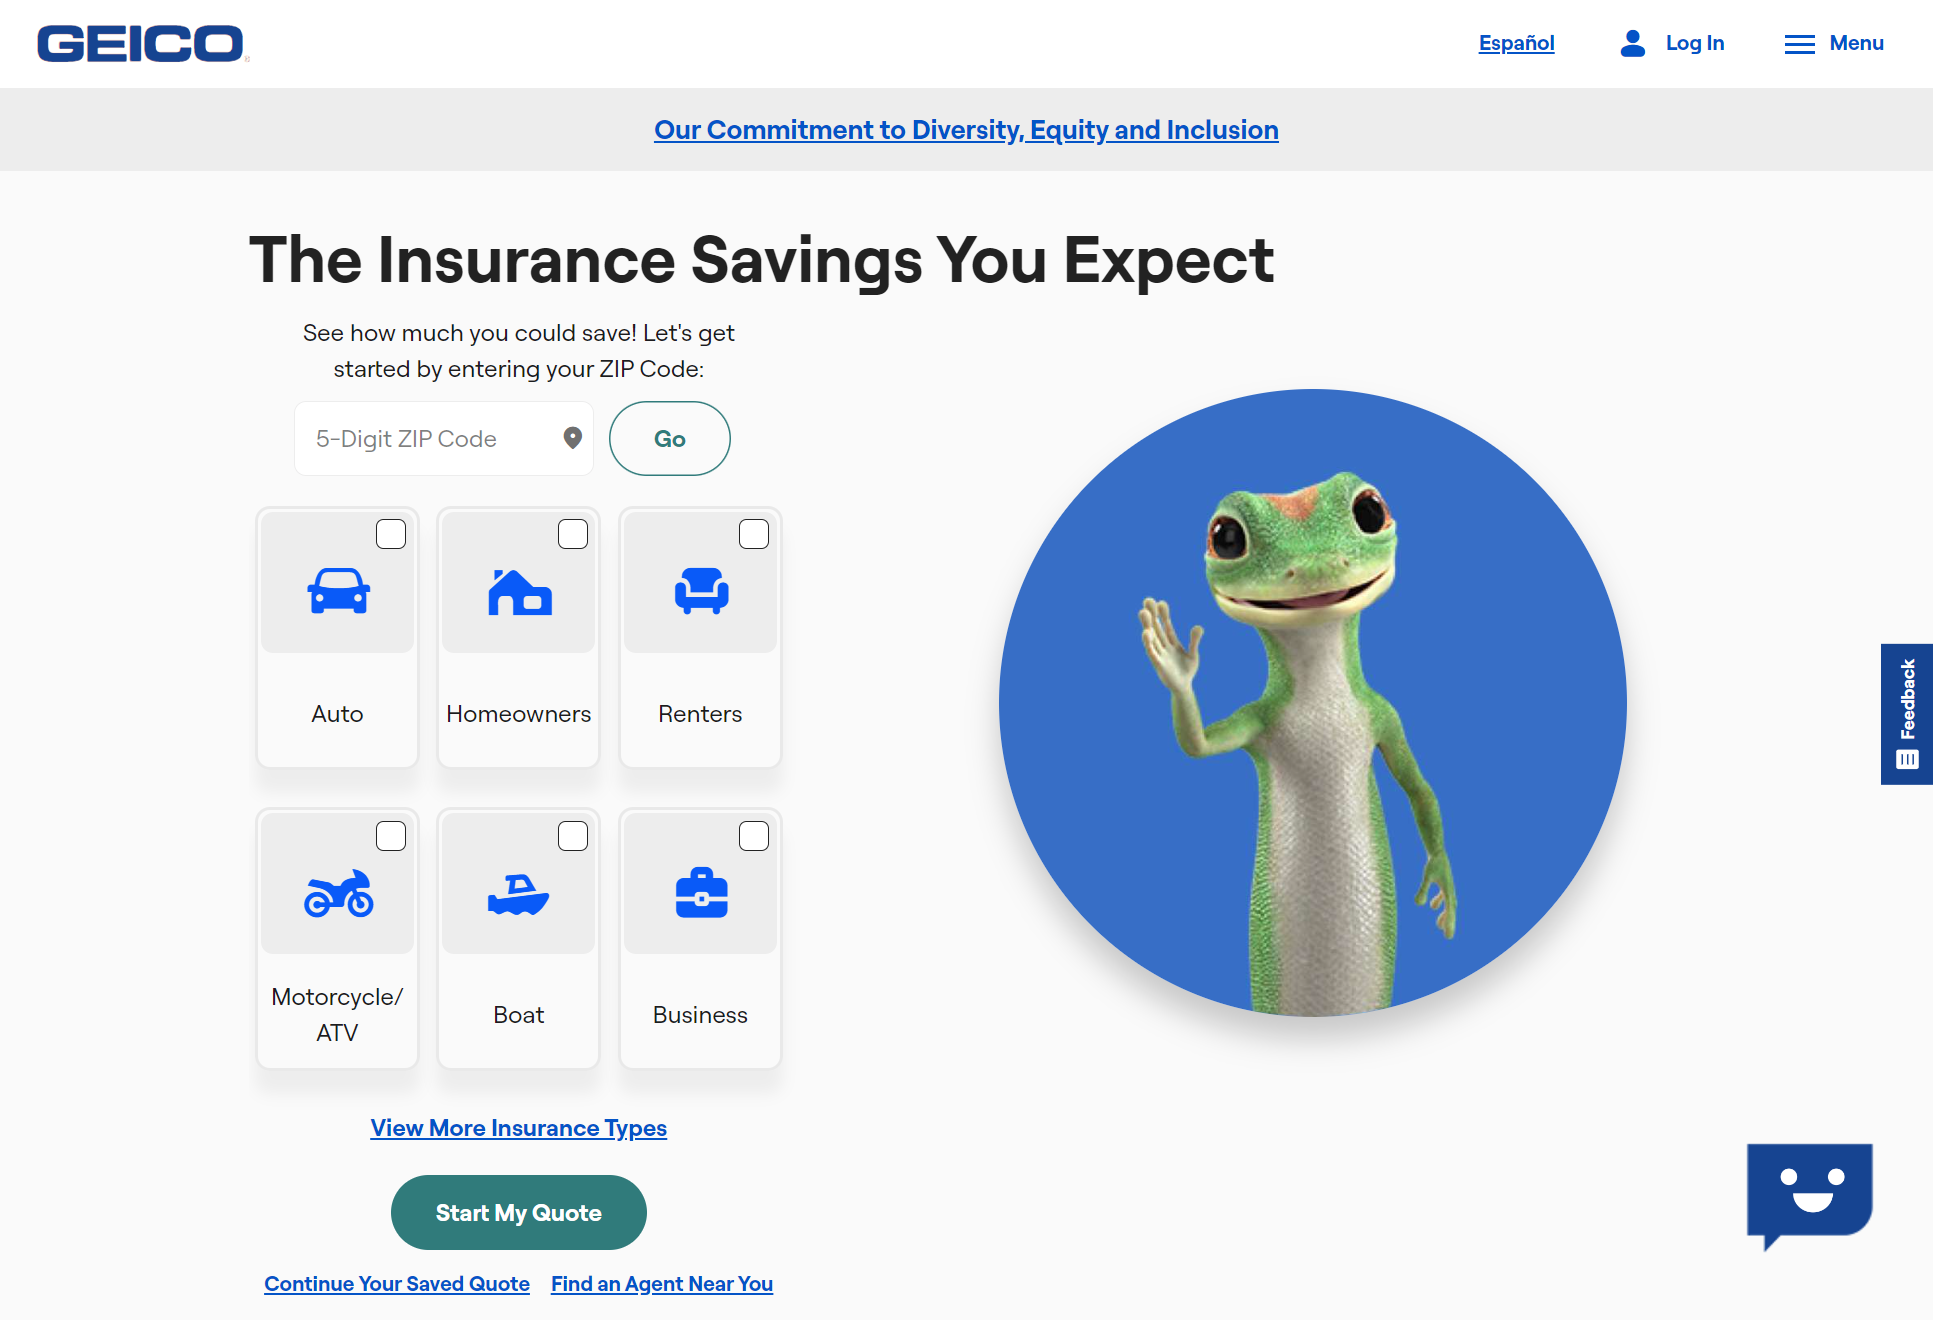
Task: Toggle the Auto insurance checkbox
Action: (391, 533)
